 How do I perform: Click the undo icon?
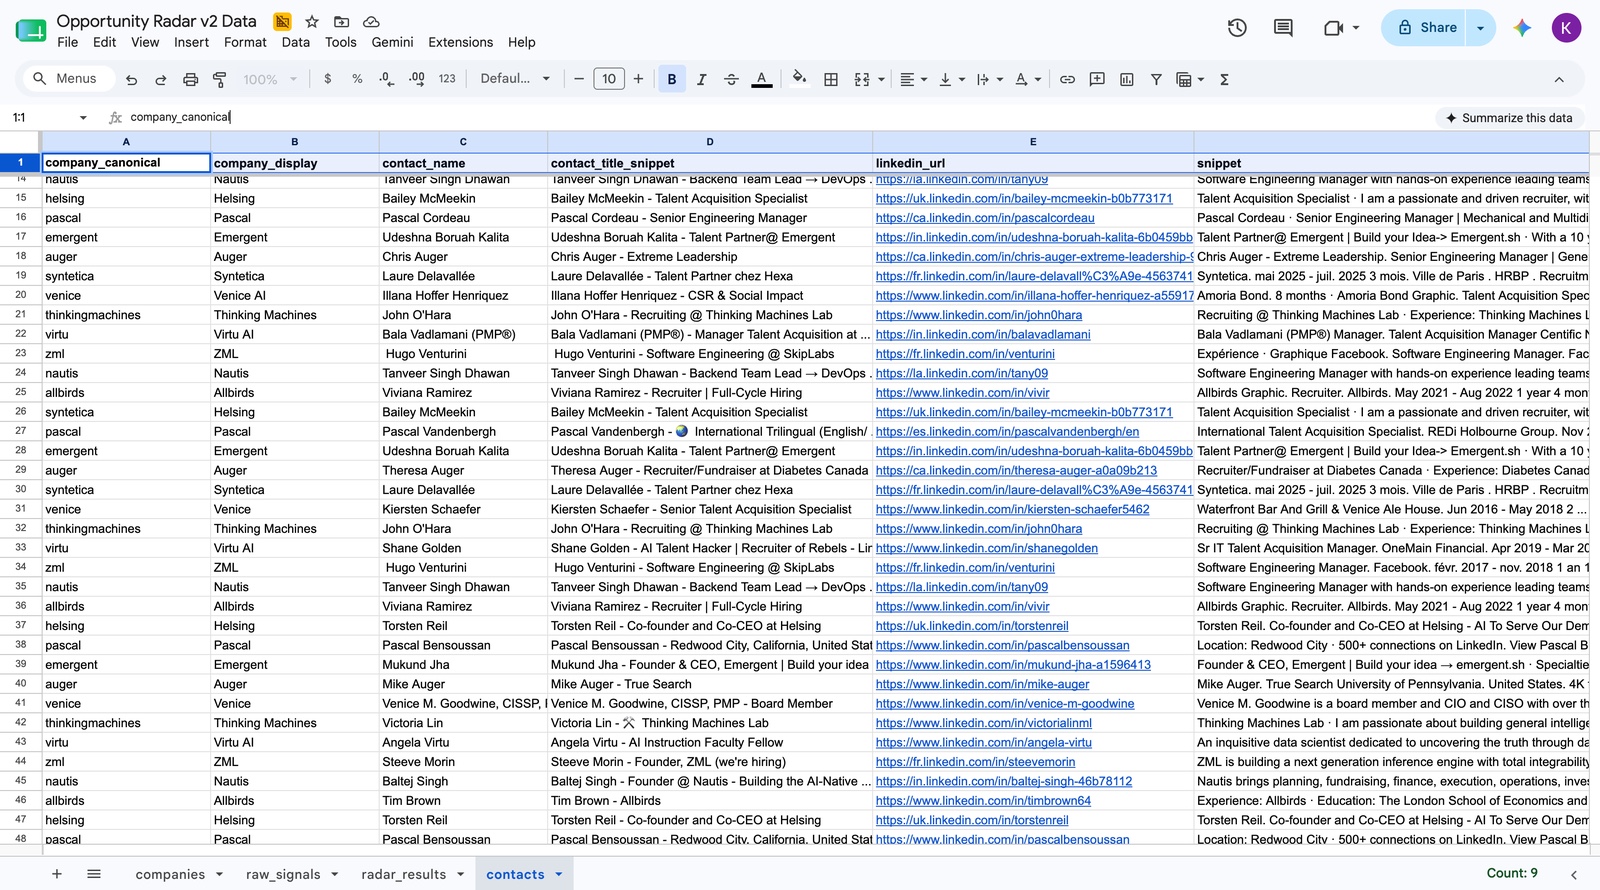131,79
